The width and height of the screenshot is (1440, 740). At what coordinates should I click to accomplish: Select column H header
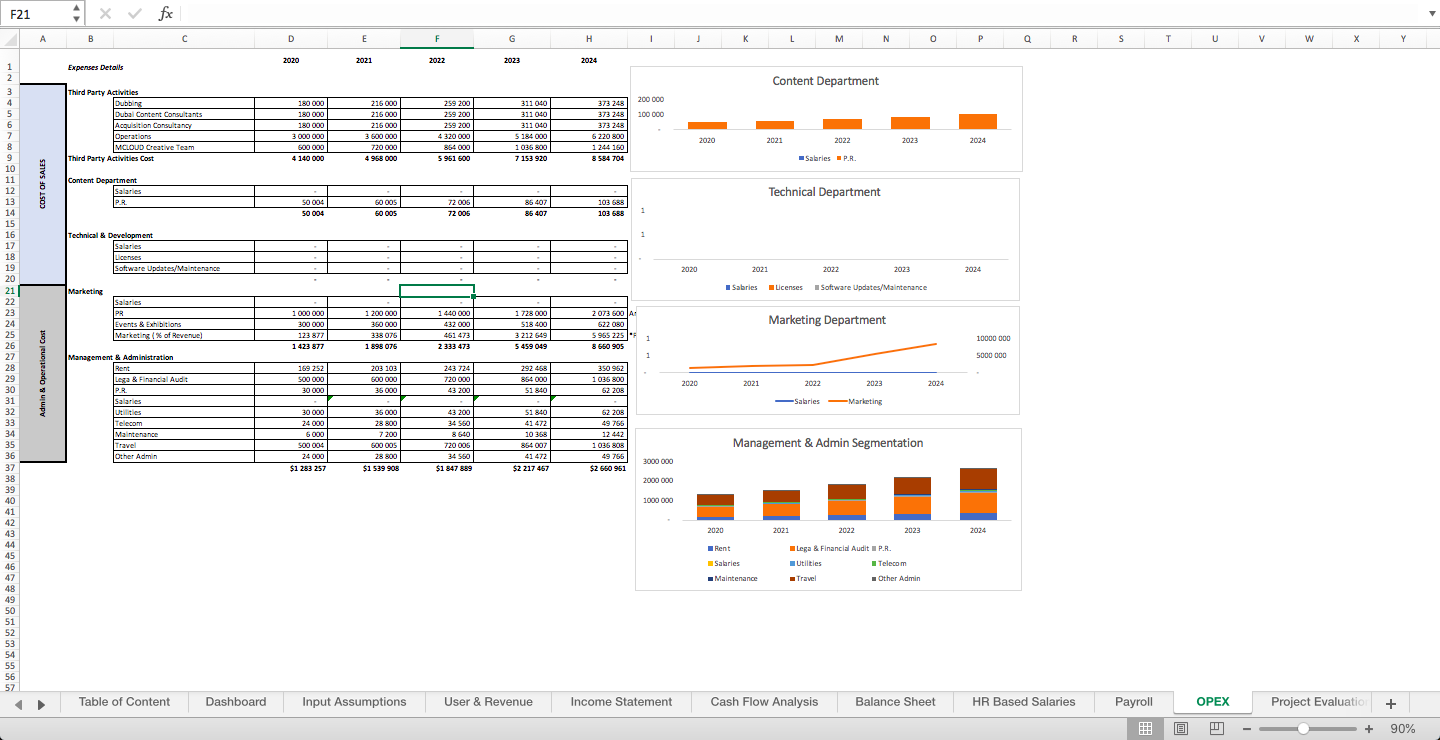coord(589,38)
